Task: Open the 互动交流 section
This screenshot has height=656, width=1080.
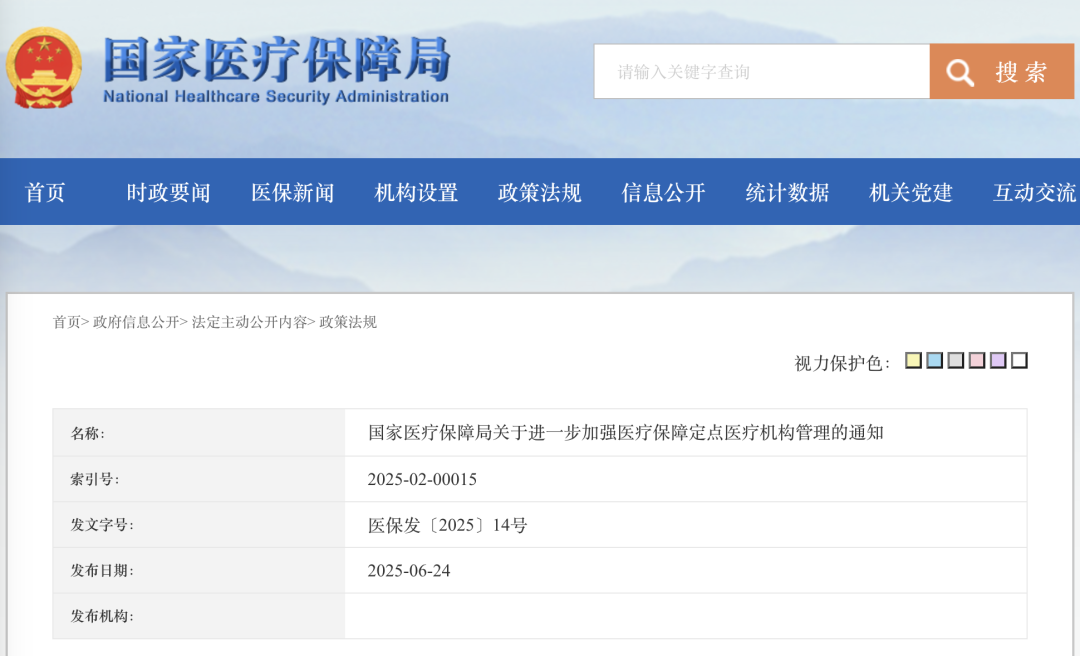Action: (x=1033, y=192)
